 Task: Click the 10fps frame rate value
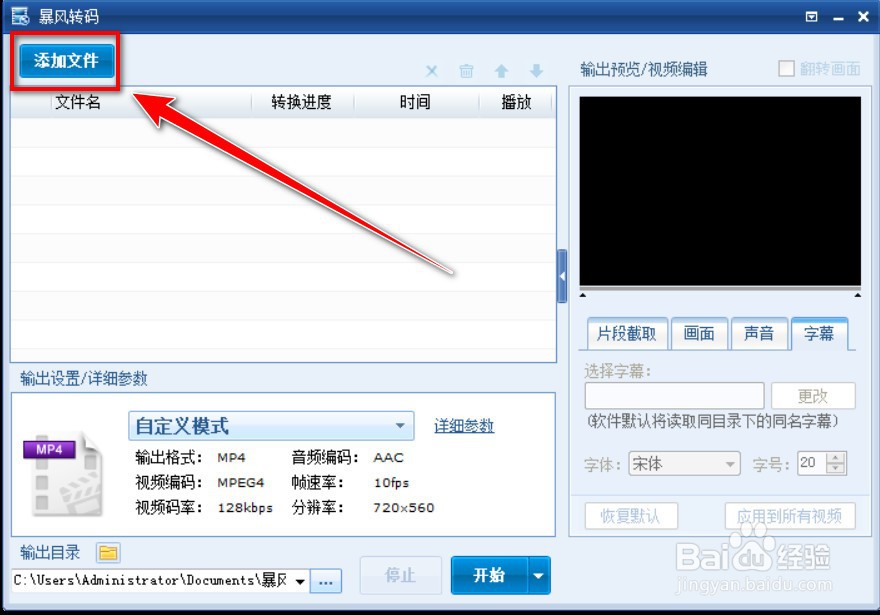coord(391,483)
